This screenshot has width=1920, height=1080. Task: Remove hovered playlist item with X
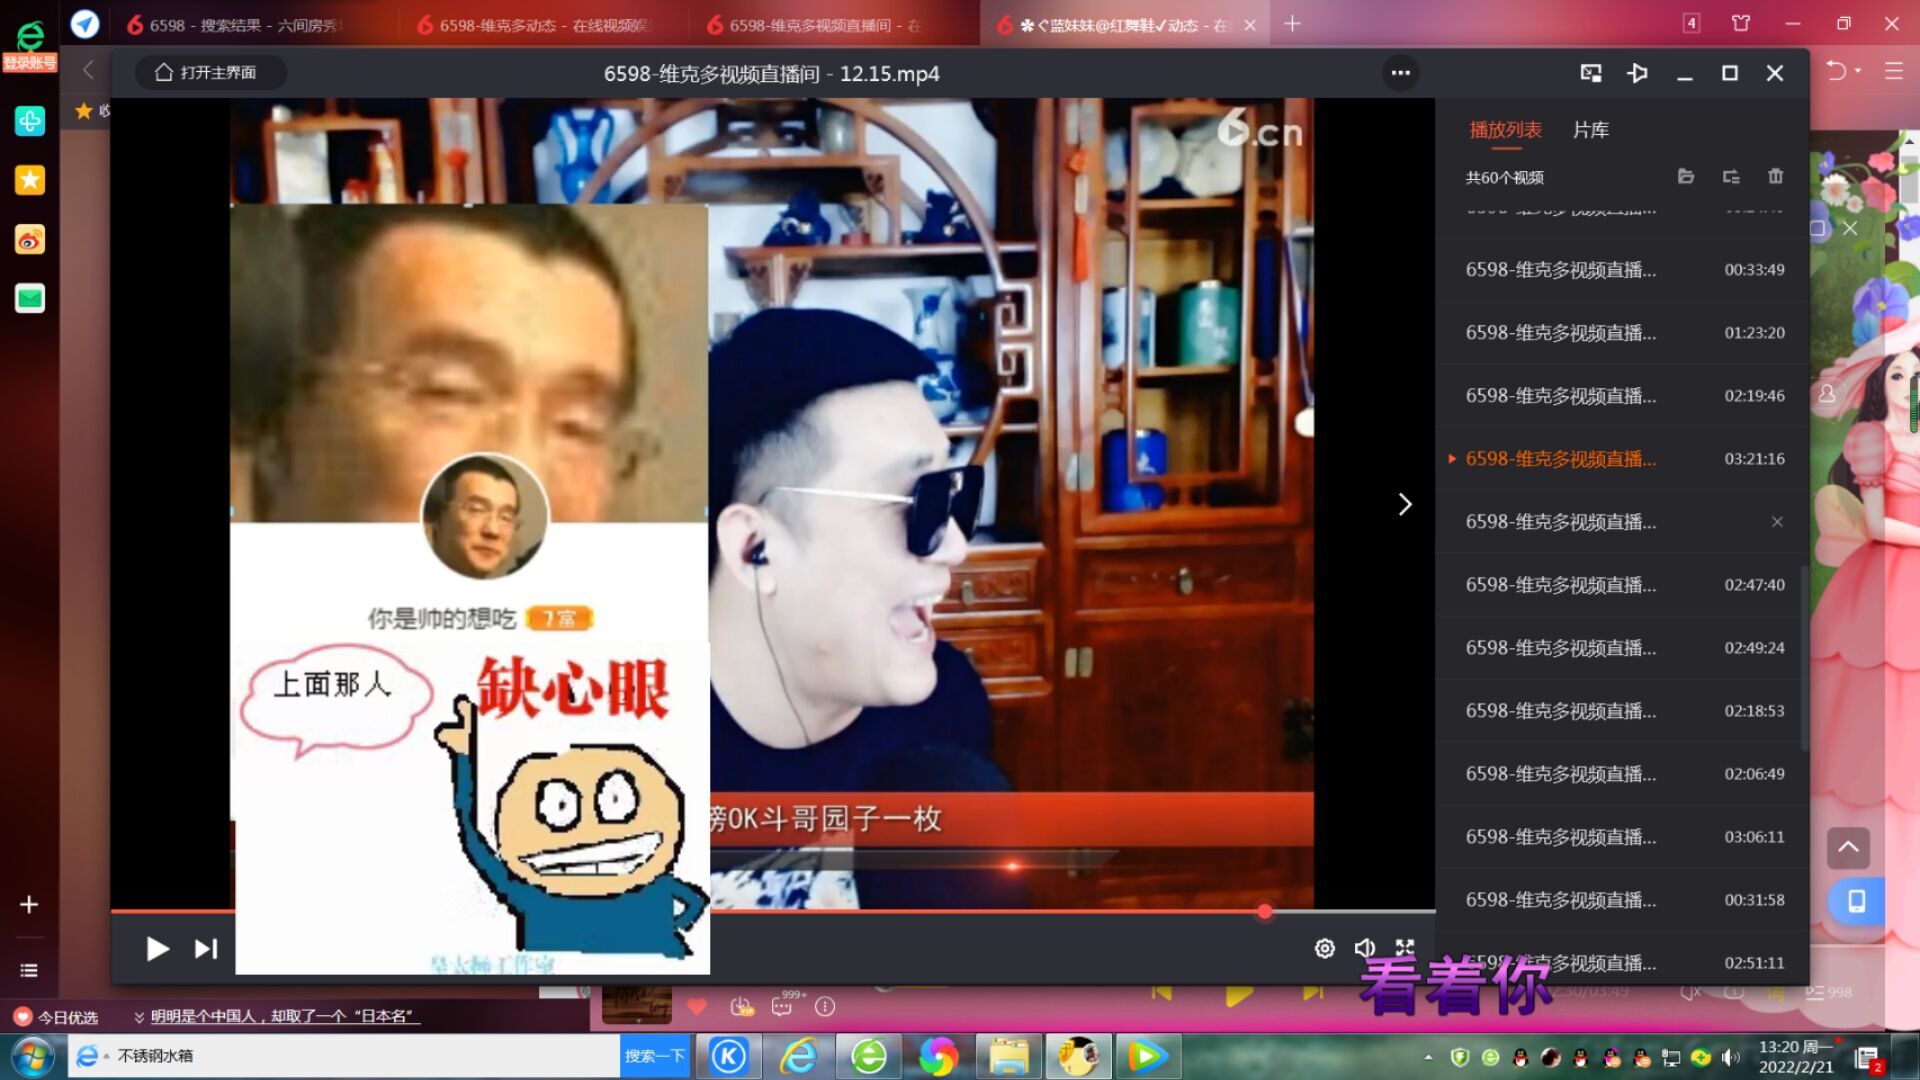coord(1777,522)
